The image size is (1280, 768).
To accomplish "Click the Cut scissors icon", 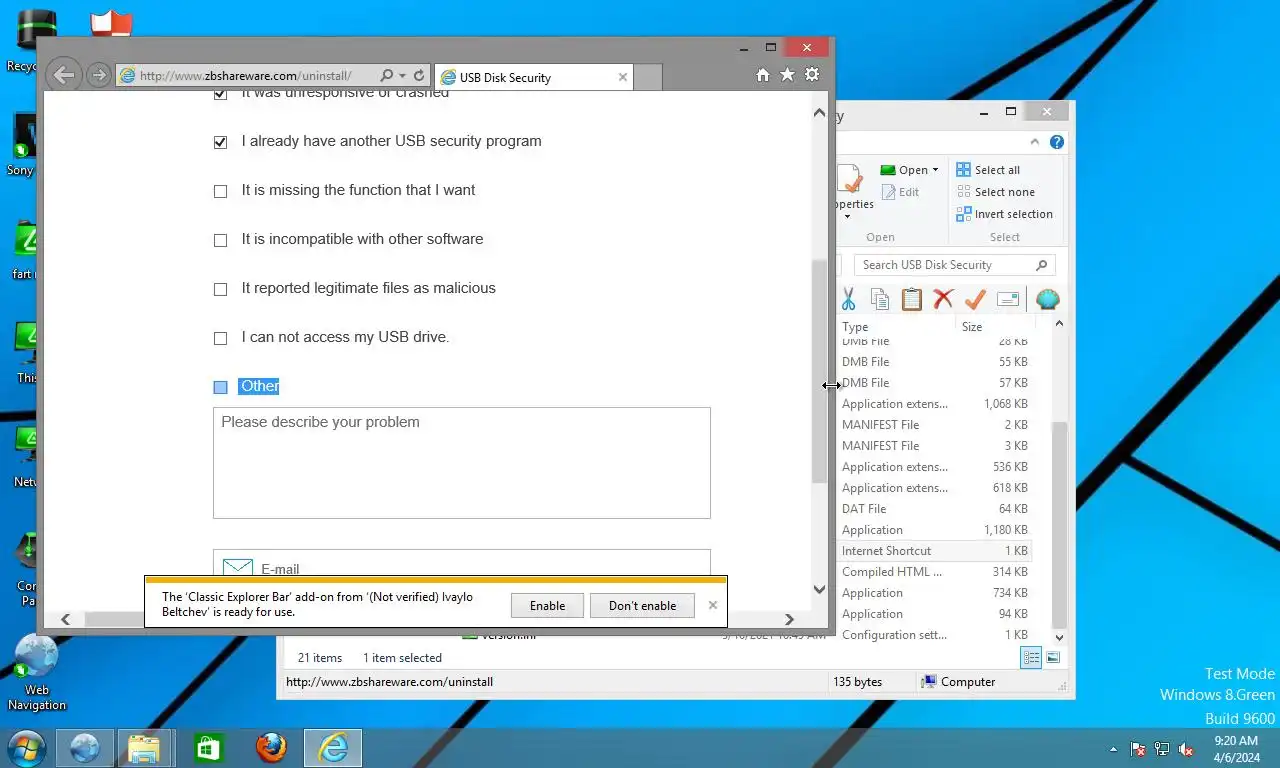I will (848, 299).
